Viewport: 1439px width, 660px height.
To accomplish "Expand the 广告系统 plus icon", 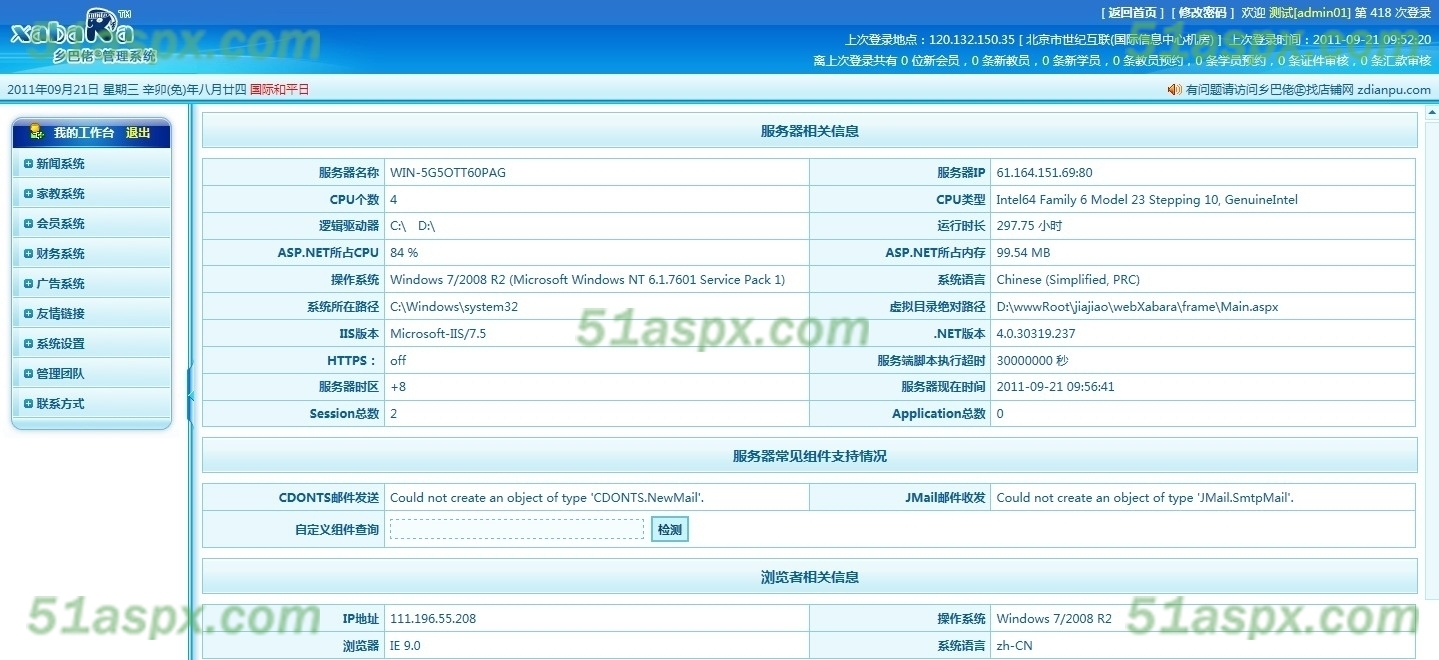I will coord(28,283).
